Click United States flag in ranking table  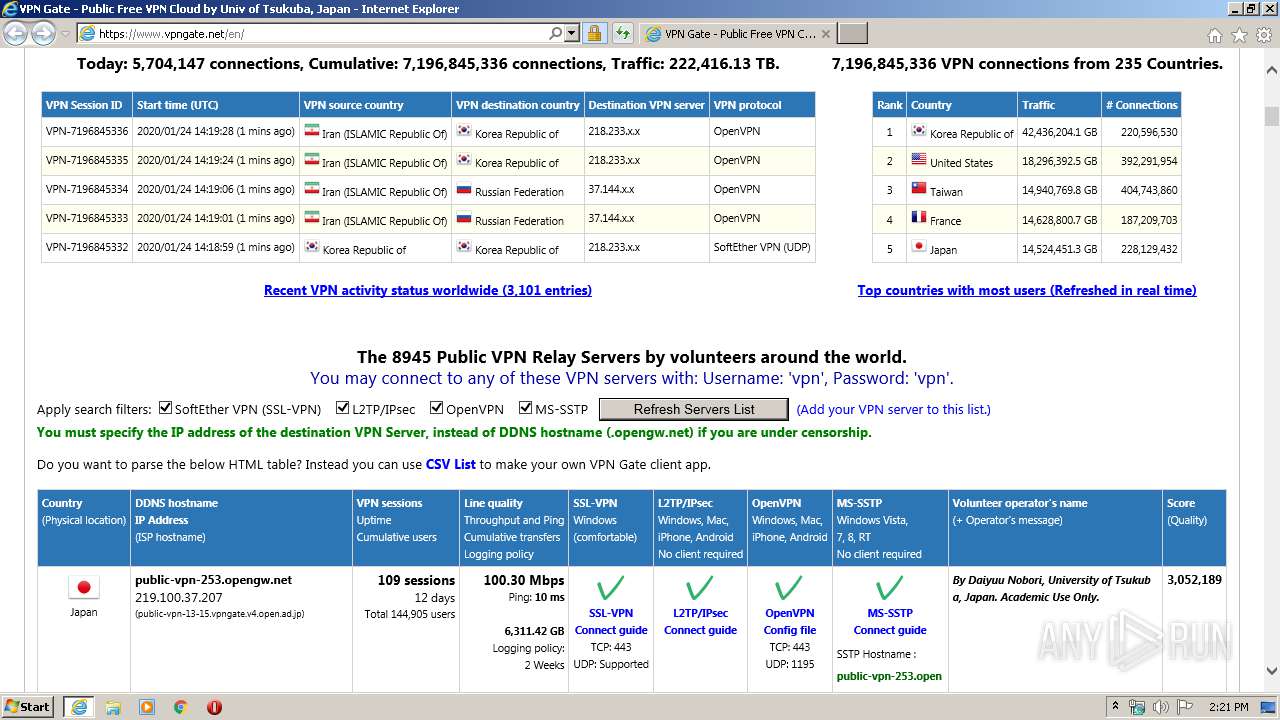pos(919,160)
